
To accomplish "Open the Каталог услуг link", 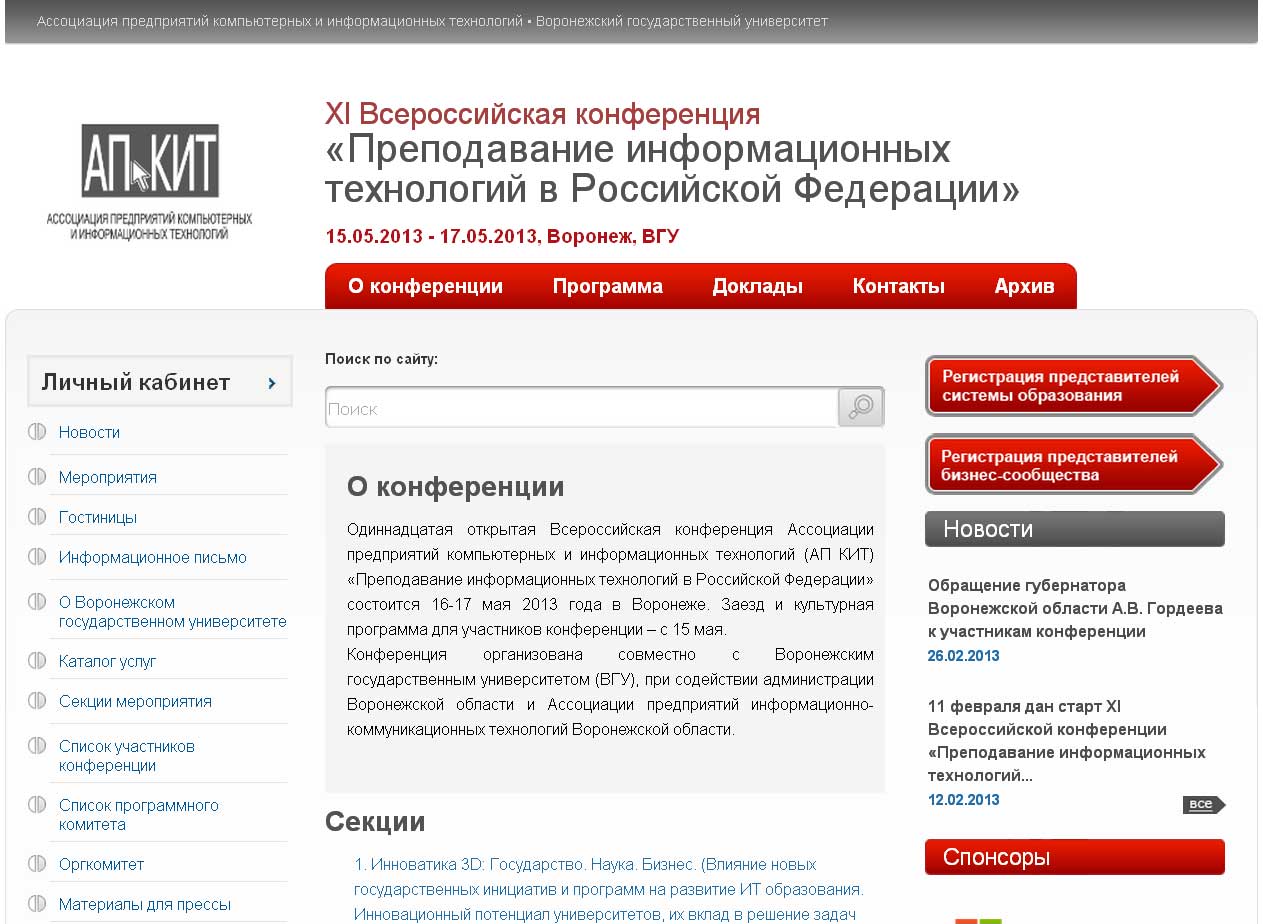I will (x=107, y=661).
